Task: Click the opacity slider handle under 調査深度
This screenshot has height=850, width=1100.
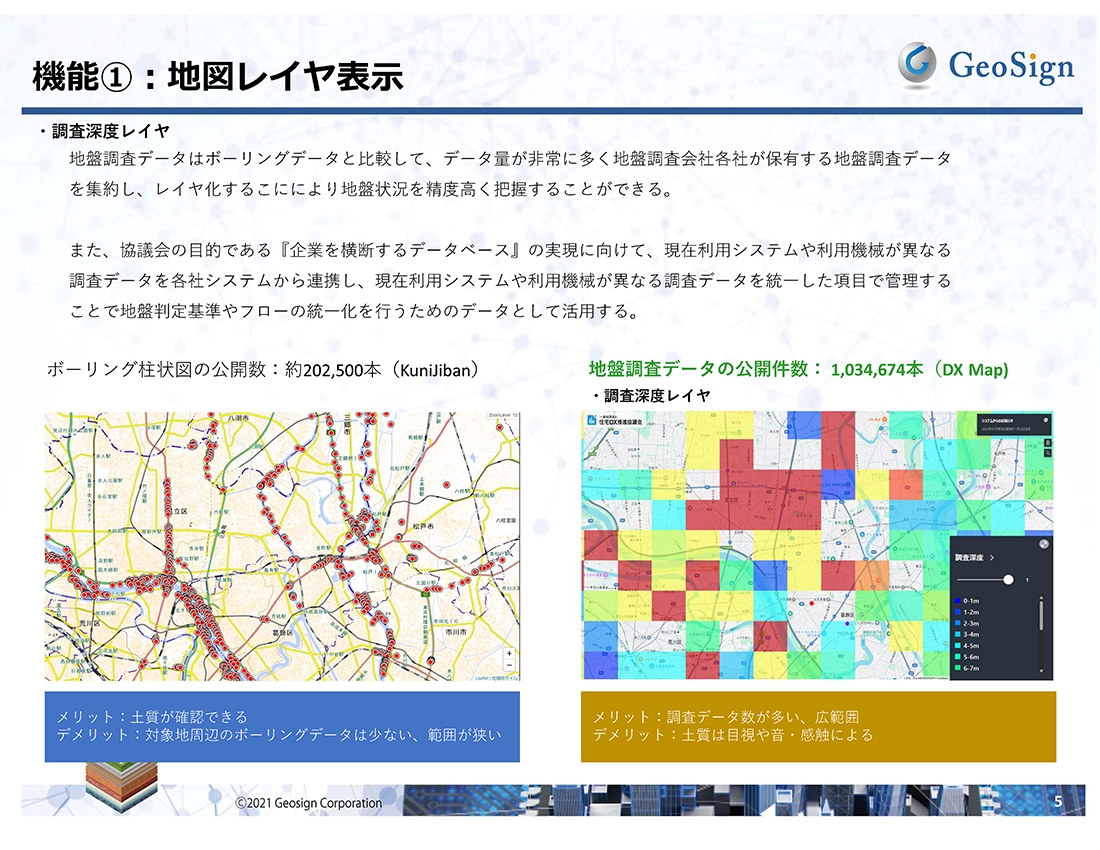Action: [x=1008, y=579]
